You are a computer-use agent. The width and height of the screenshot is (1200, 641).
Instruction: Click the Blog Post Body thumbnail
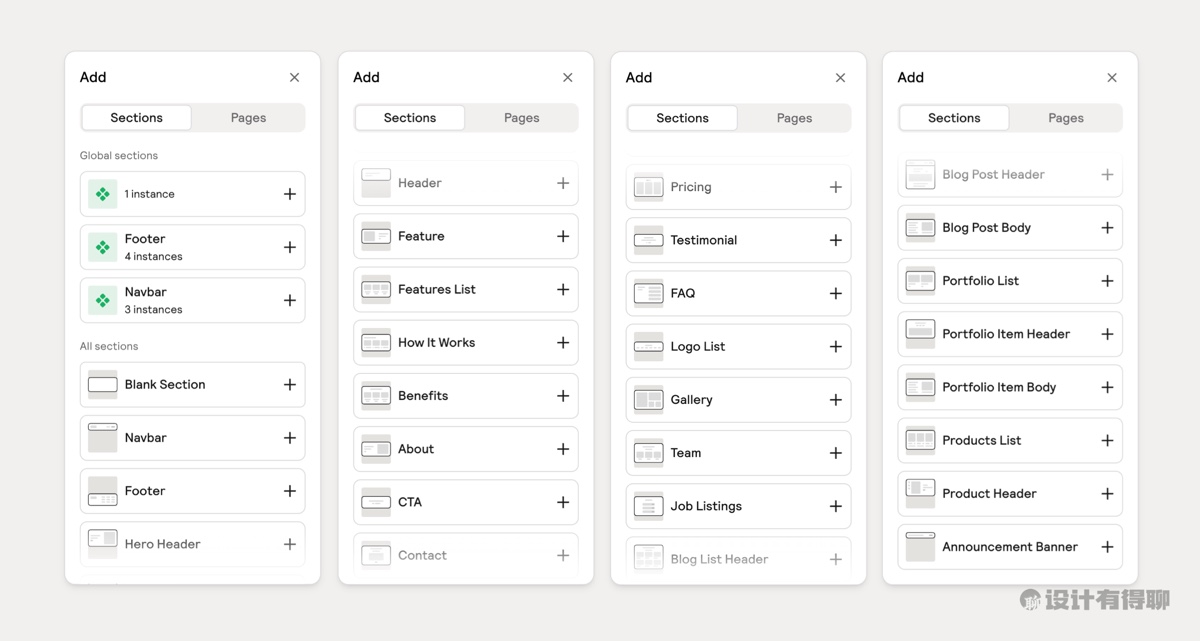click(920, 228)
